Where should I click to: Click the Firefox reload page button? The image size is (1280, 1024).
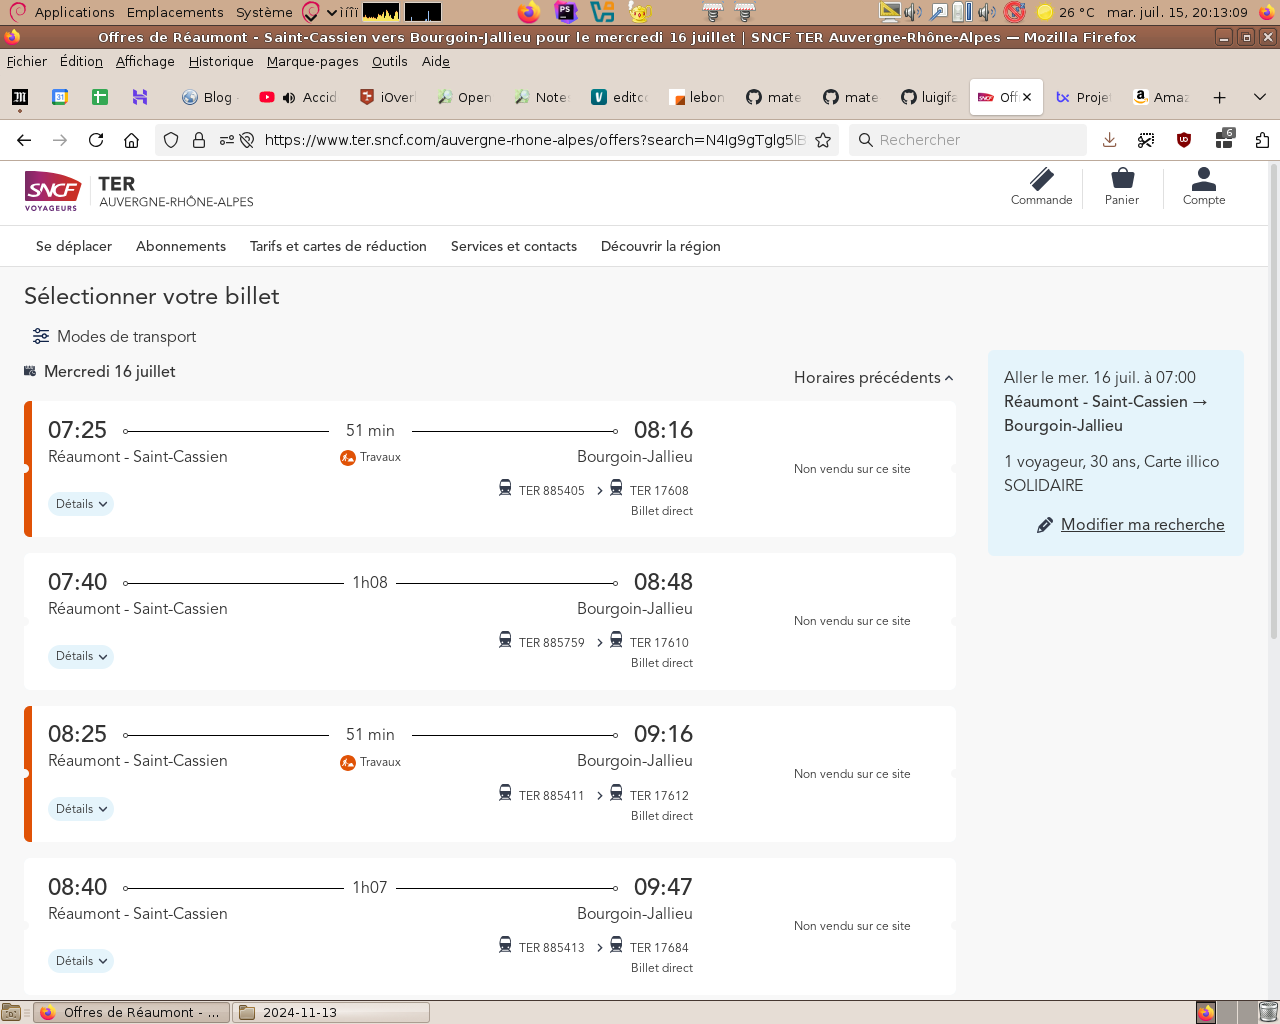pyautogui.click(x=96, y=140)
